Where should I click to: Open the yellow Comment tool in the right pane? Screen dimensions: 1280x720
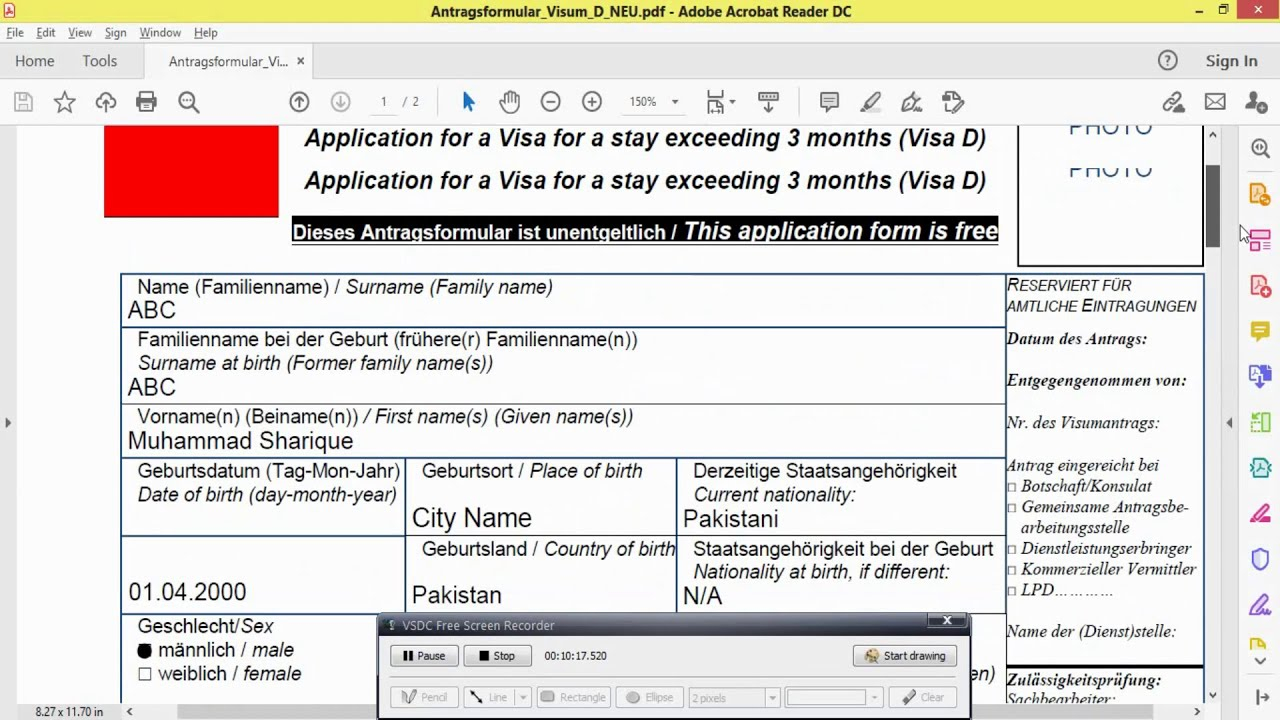pos(1260,331)
